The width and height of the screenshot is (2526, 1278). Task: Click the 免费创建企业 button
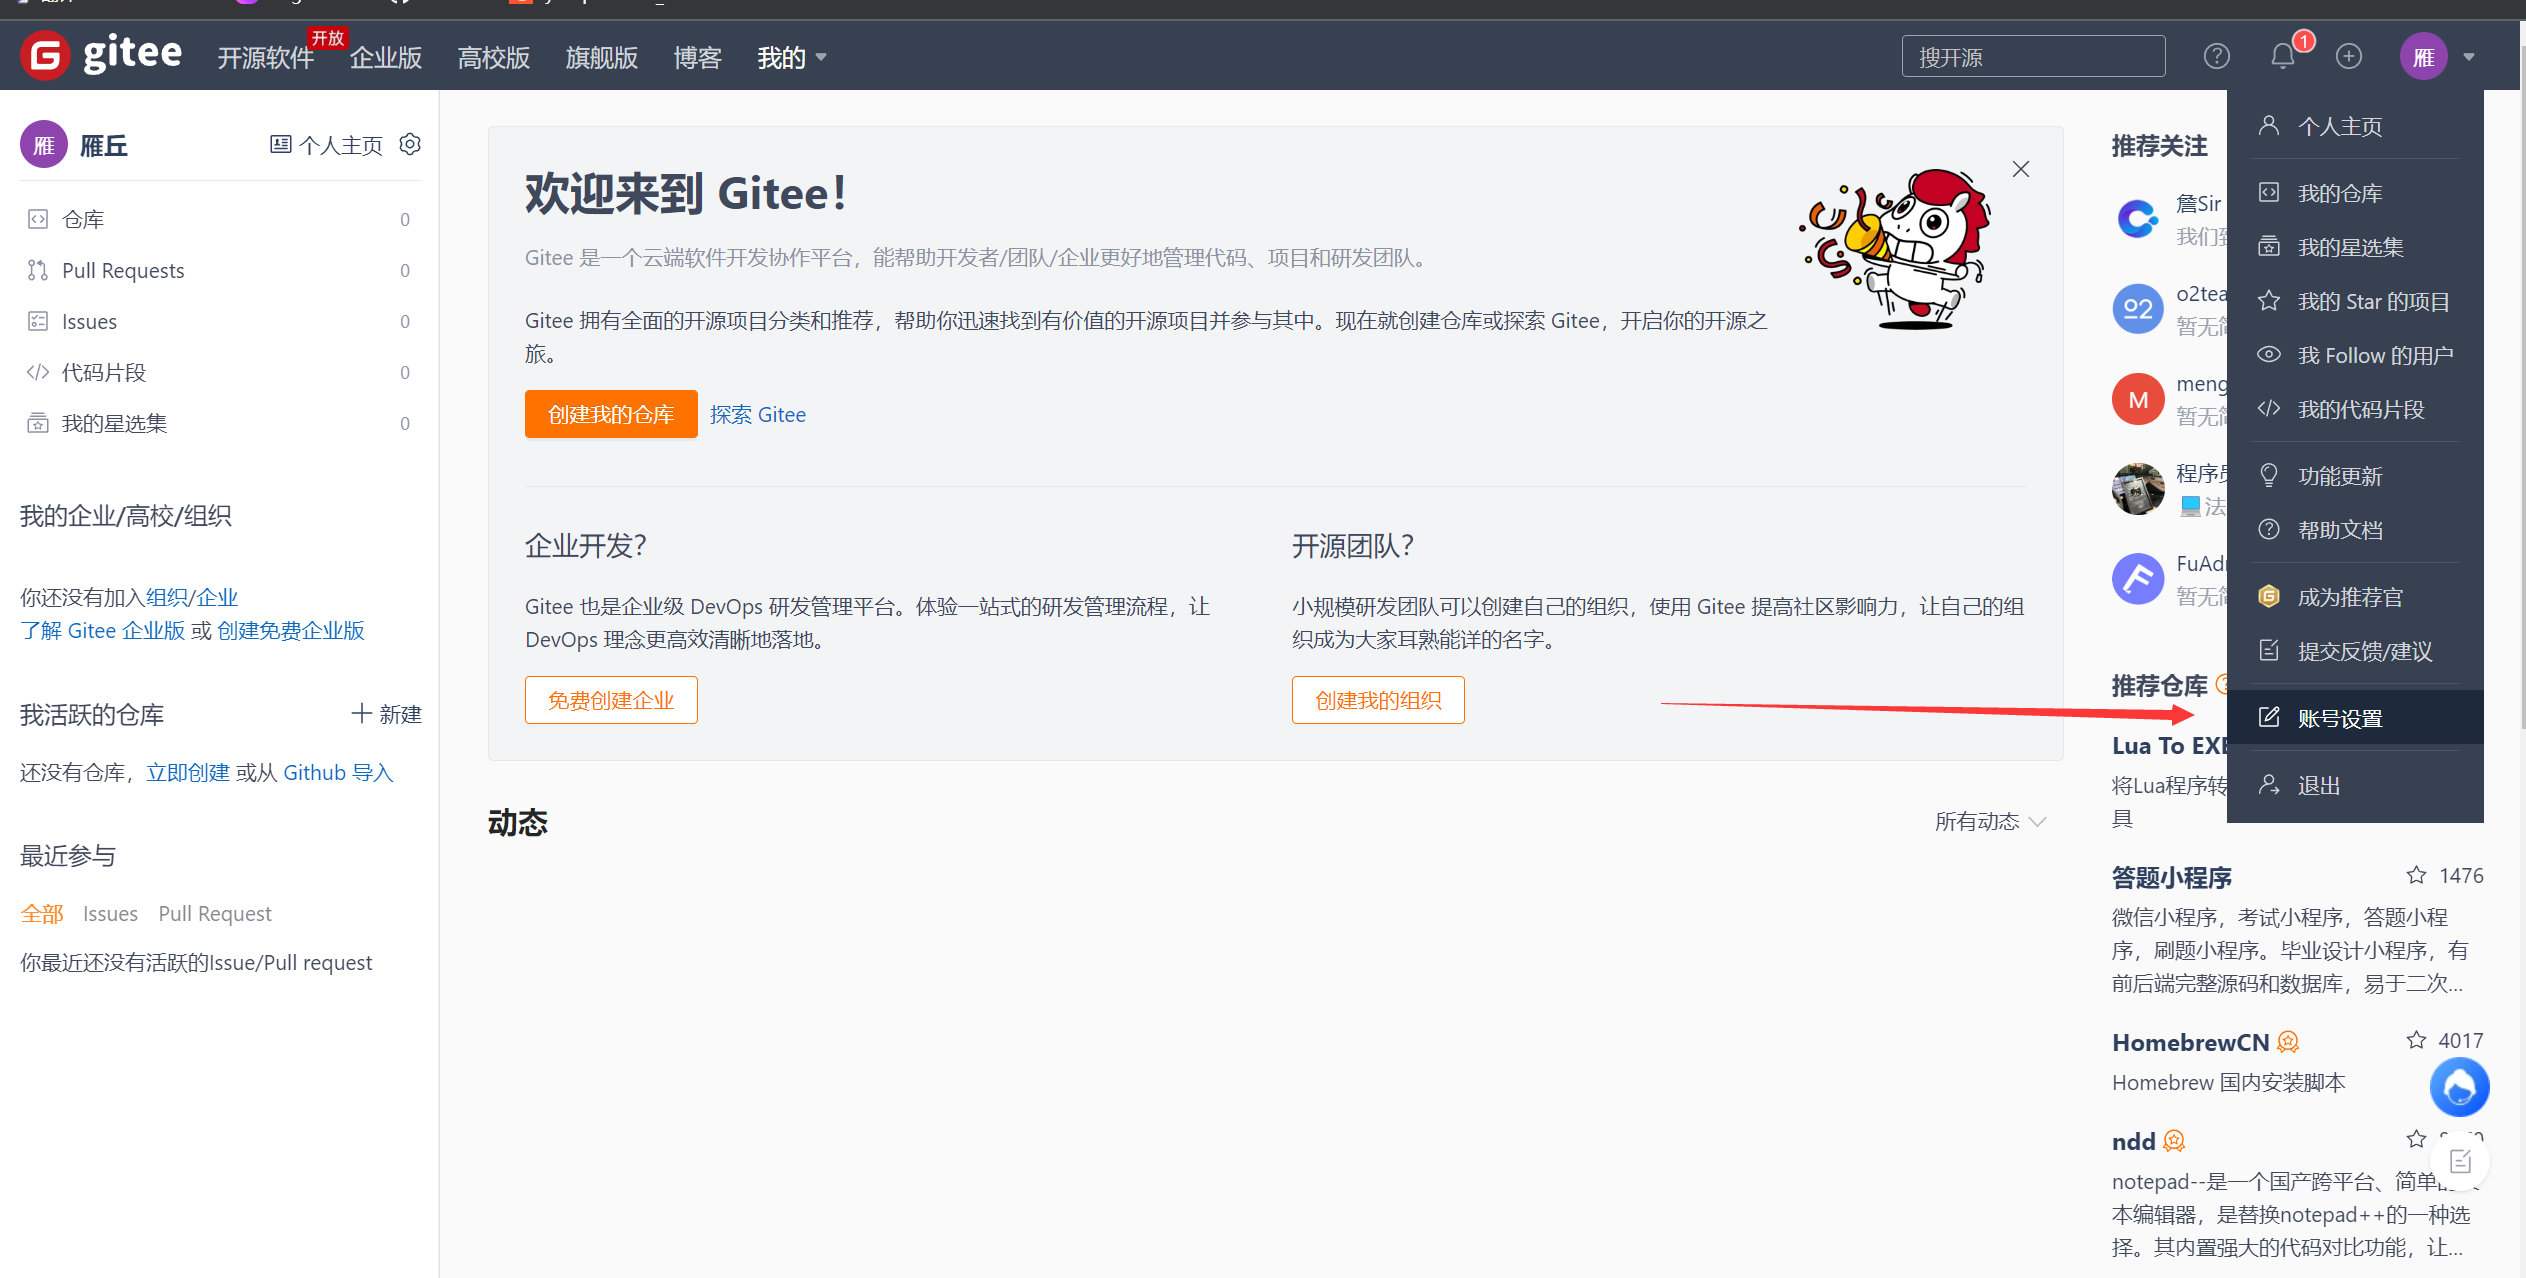[611, 700]
